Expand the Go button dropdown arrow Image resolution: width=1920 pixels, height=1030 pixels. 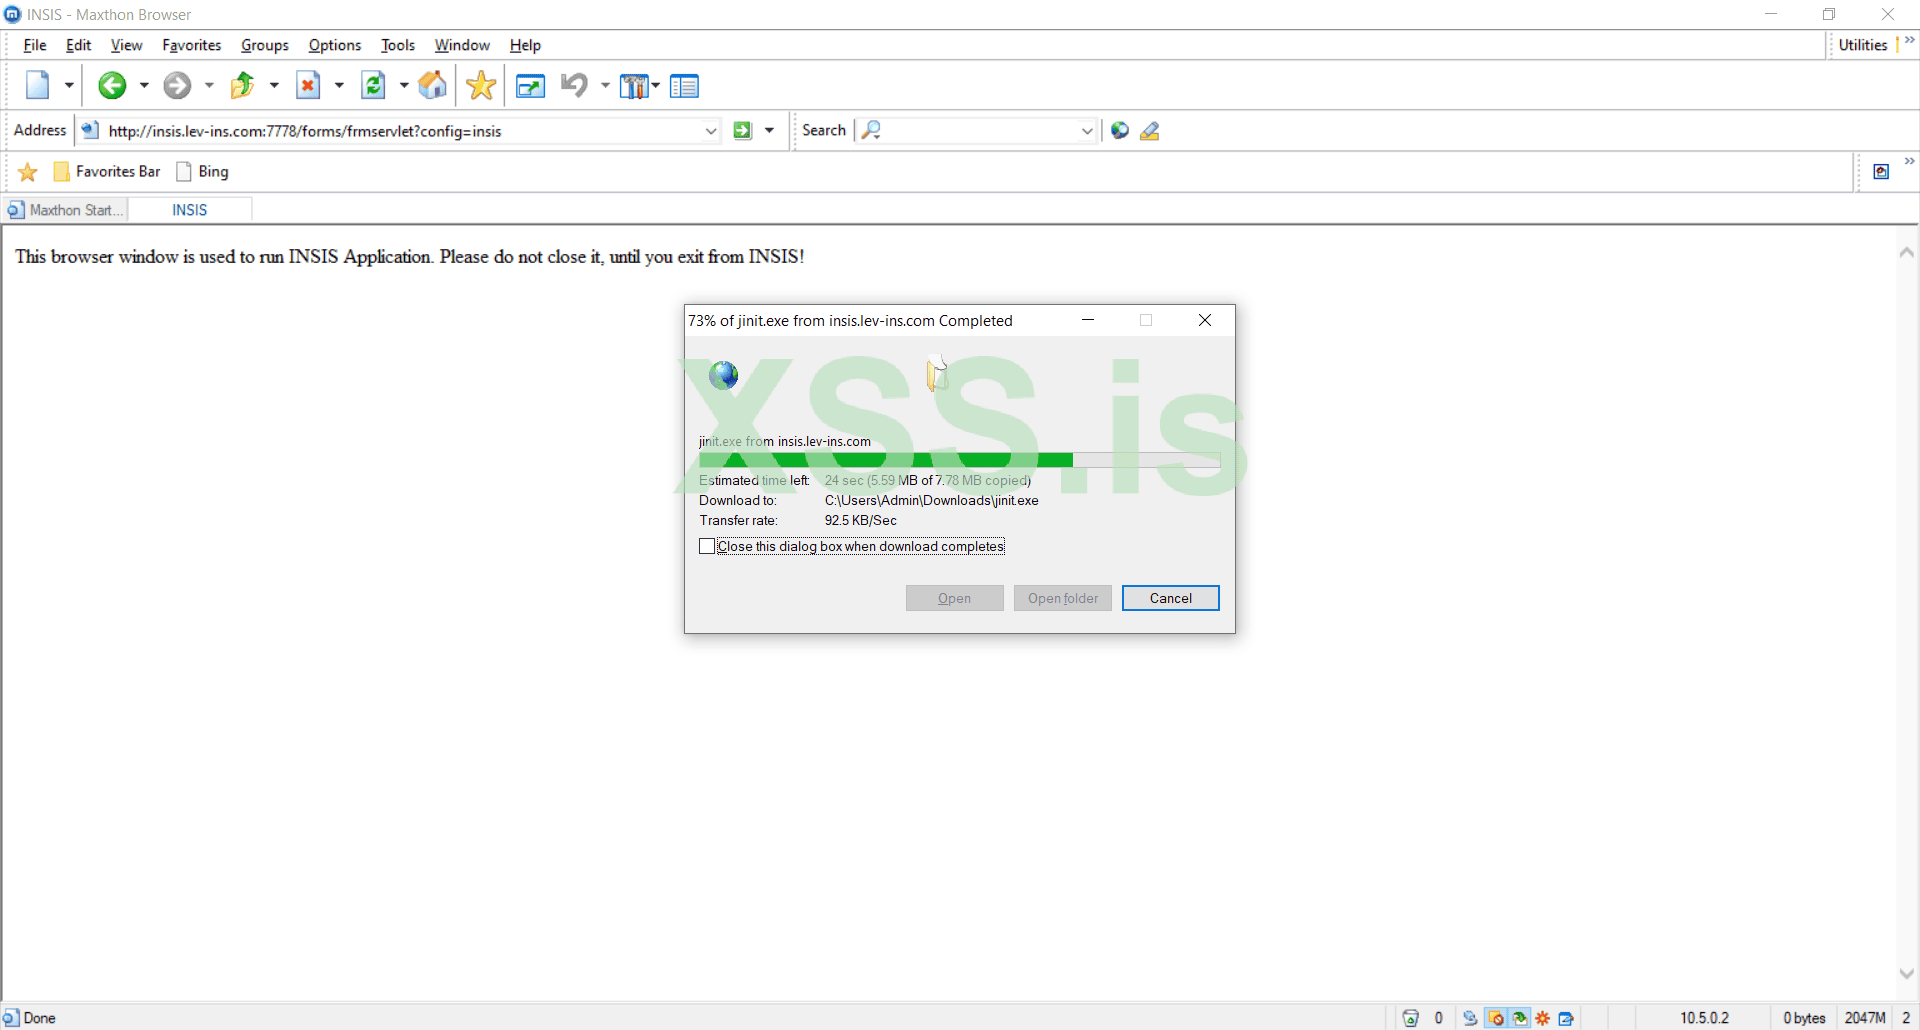[769, 130]
